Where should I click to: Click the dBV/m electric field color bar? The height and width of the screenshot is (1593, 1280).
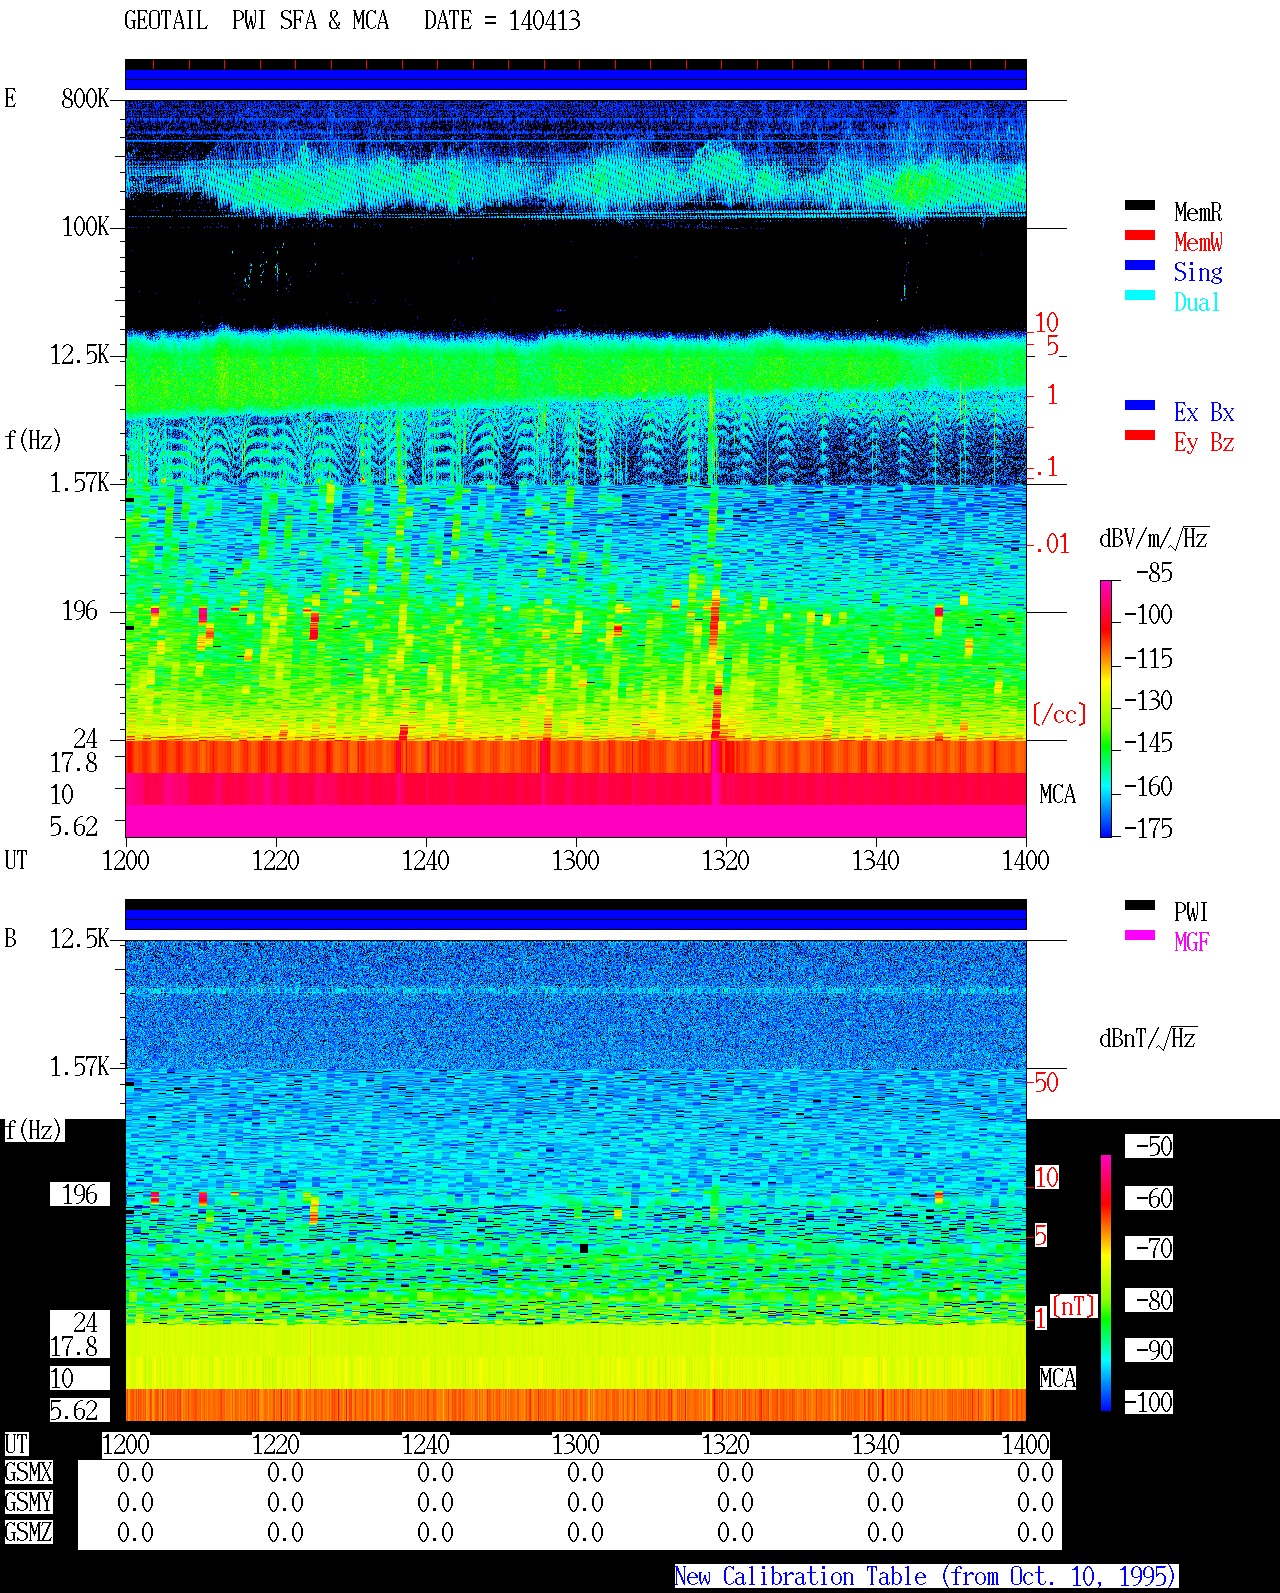tap(1106, 708)
